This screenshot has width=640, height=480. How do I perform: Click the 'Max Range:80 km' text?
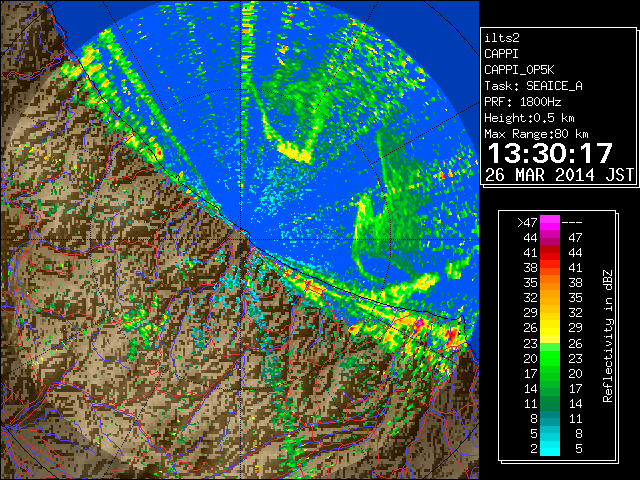pyautogui.click(x=536, y=134)
